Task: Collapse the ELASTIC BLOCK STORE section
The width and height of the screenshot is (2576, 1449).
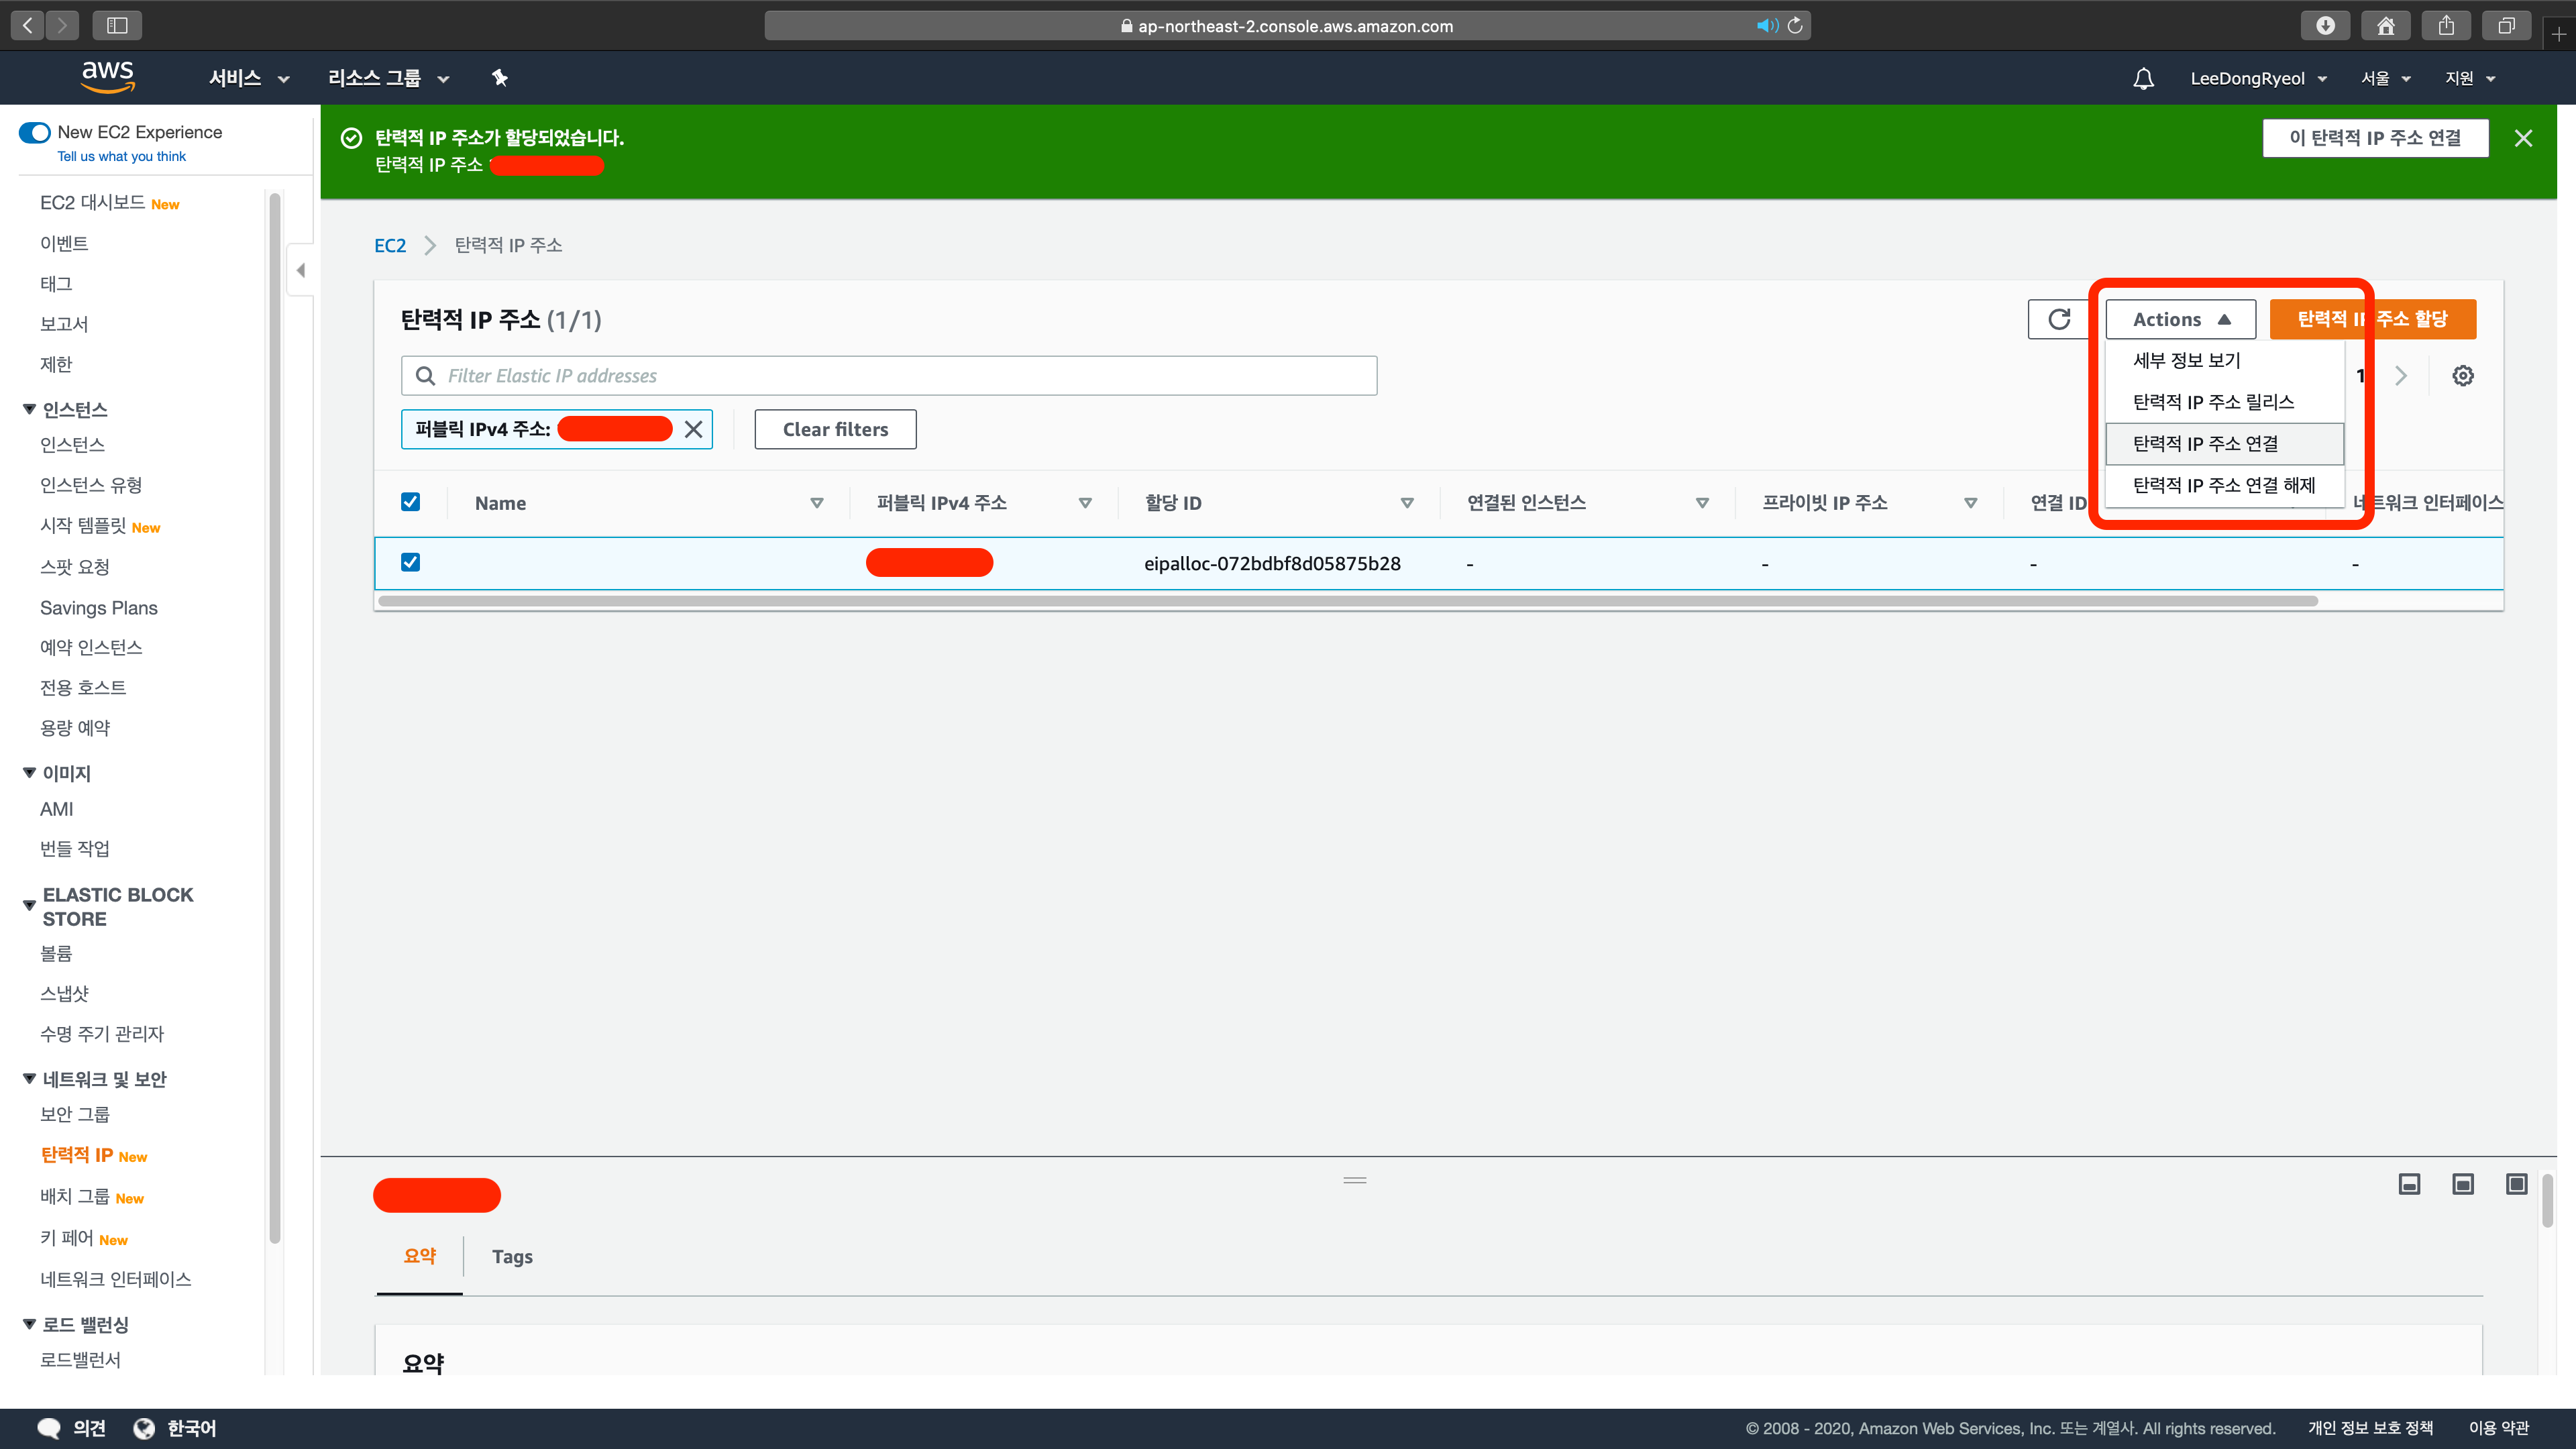Action: tap(29, 906)
